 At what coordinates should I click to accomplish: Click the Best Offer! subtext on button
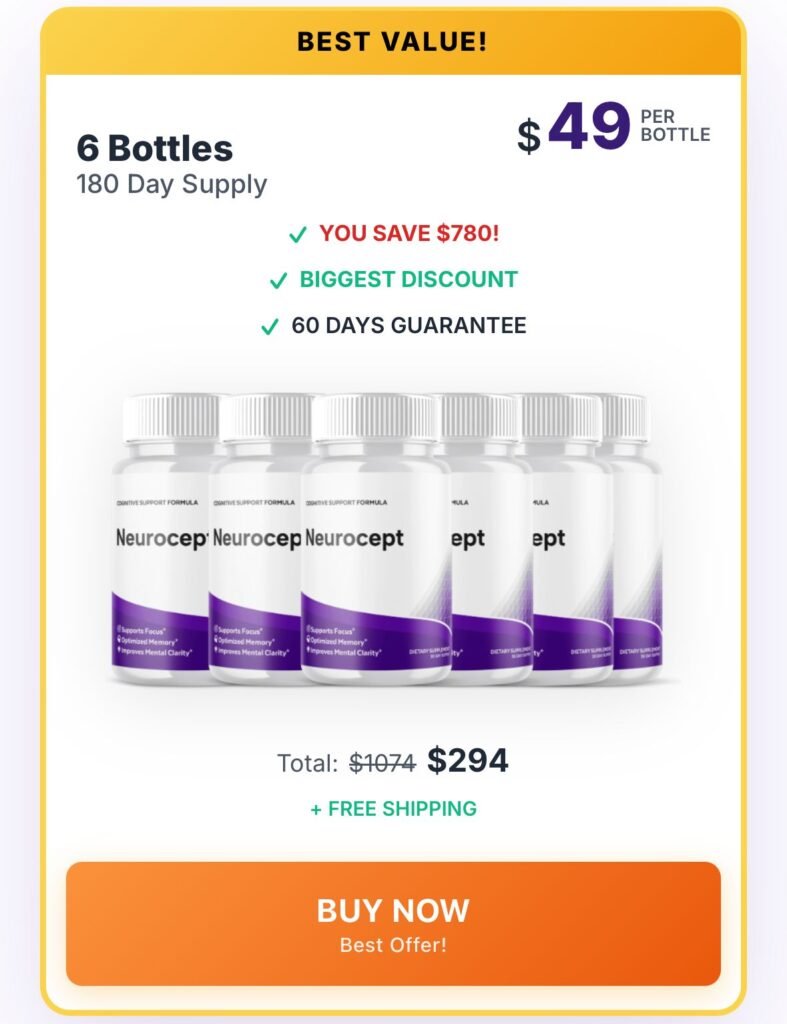point(393,944)
